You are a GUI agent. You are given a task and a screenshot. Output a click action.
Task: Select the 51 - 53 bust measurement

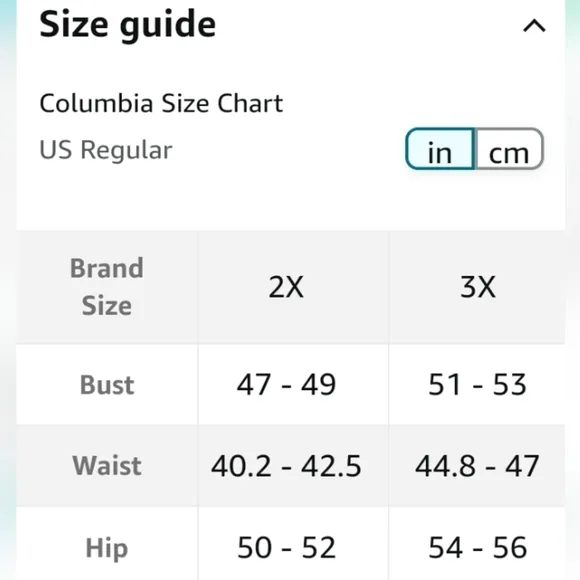pos(477,385)
